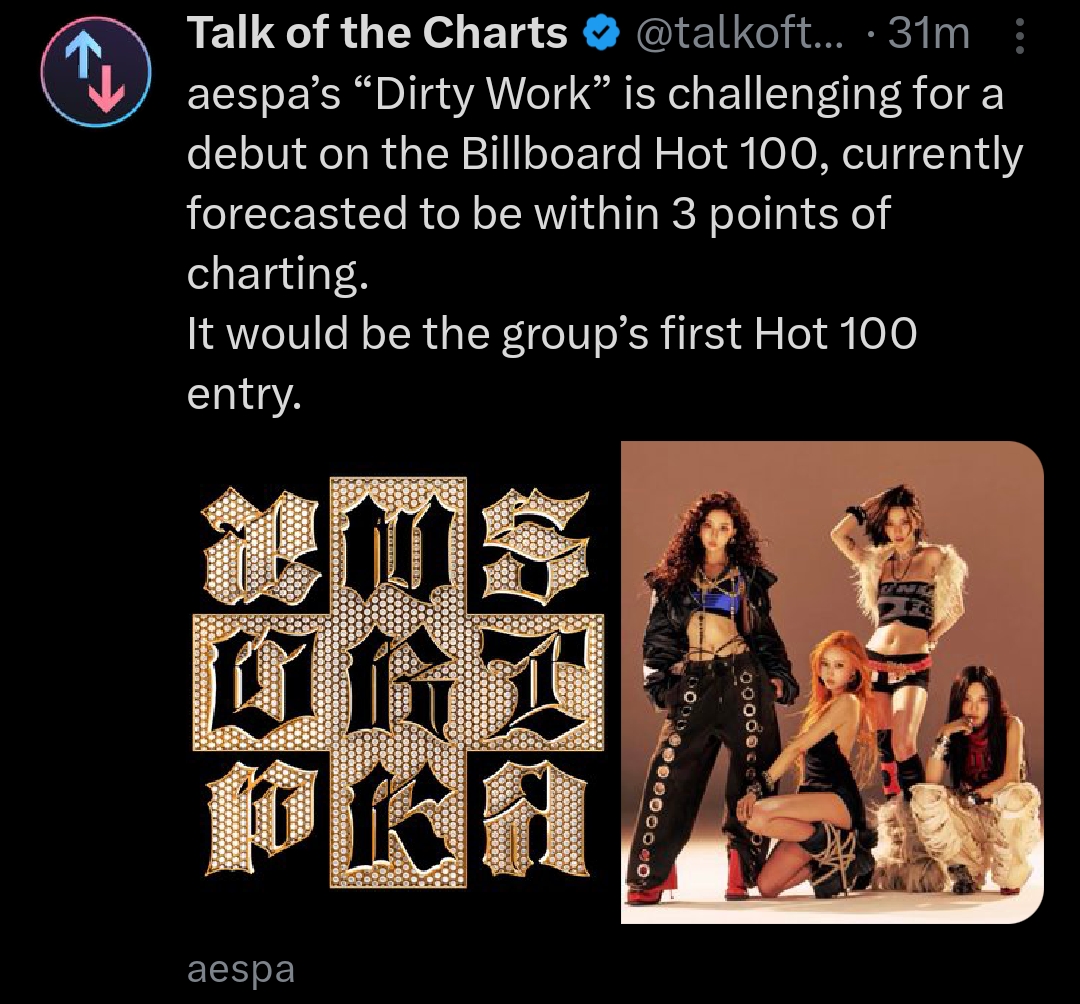Click the @talkoft… username handle
1080x1004 pixels.
click(739, 33)
